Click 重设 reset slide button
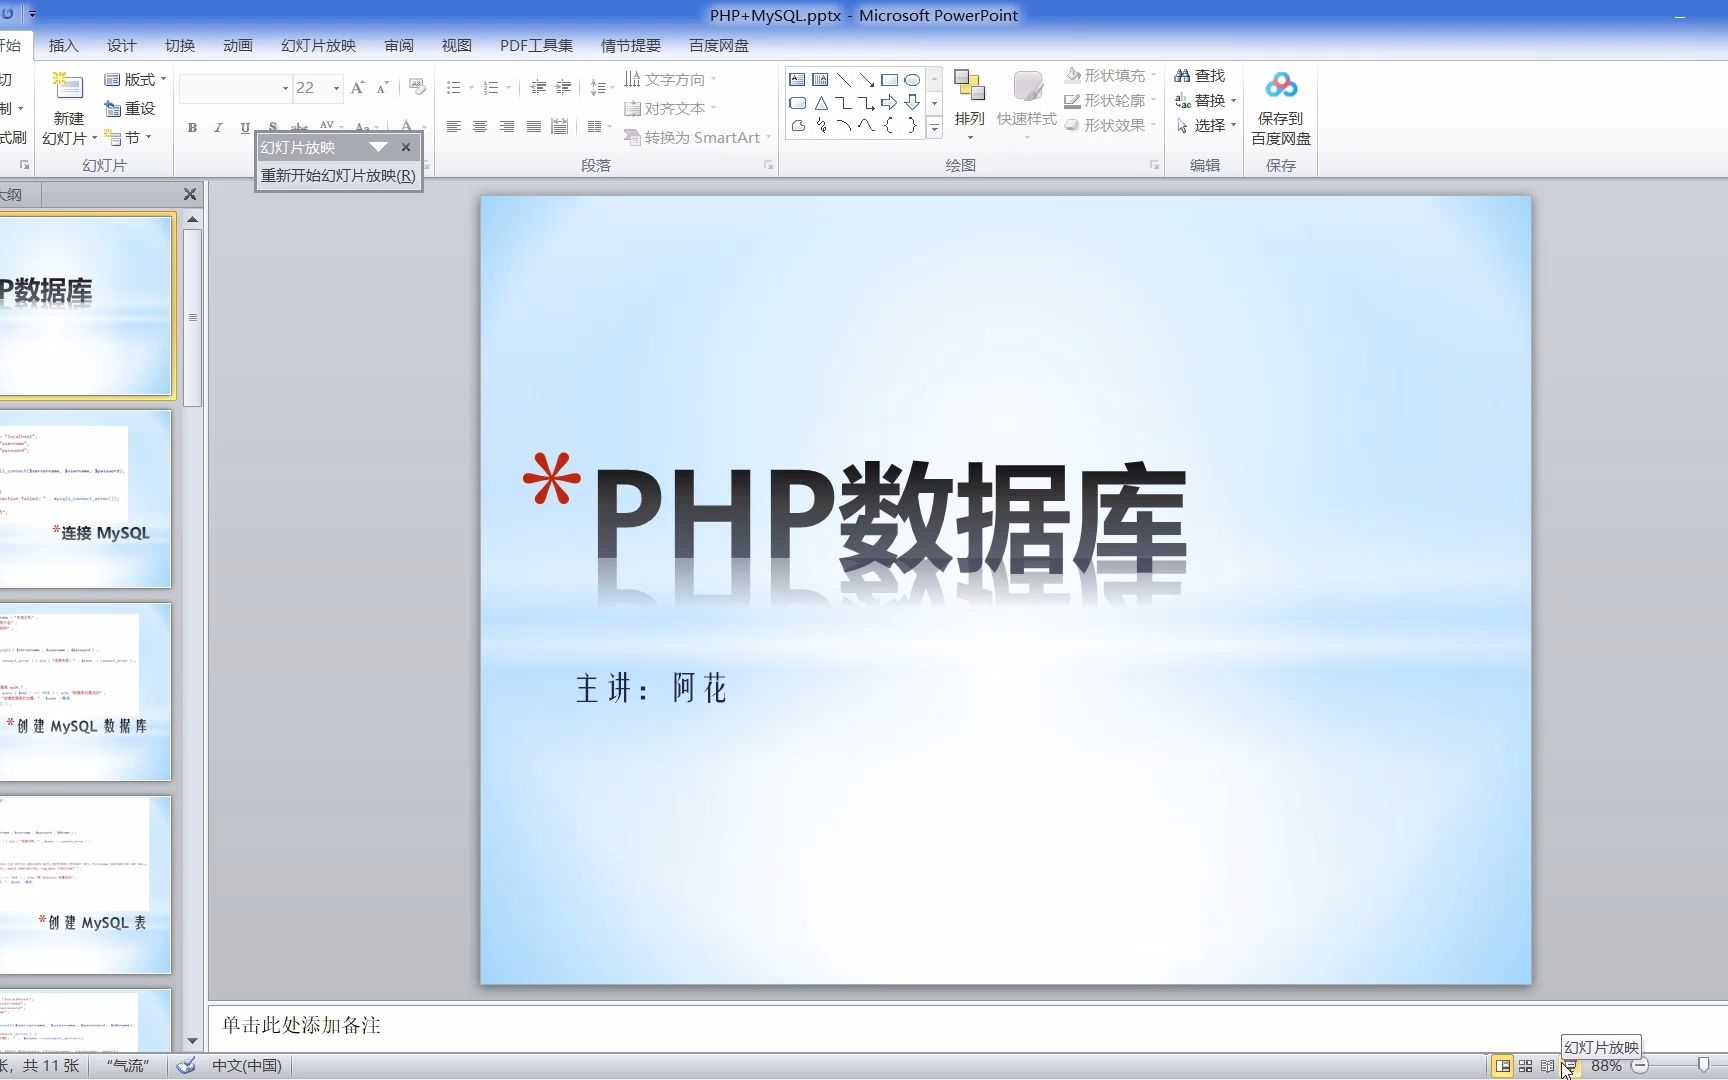This screenshot has width=1728, height=1080. [x=130, y=108]
